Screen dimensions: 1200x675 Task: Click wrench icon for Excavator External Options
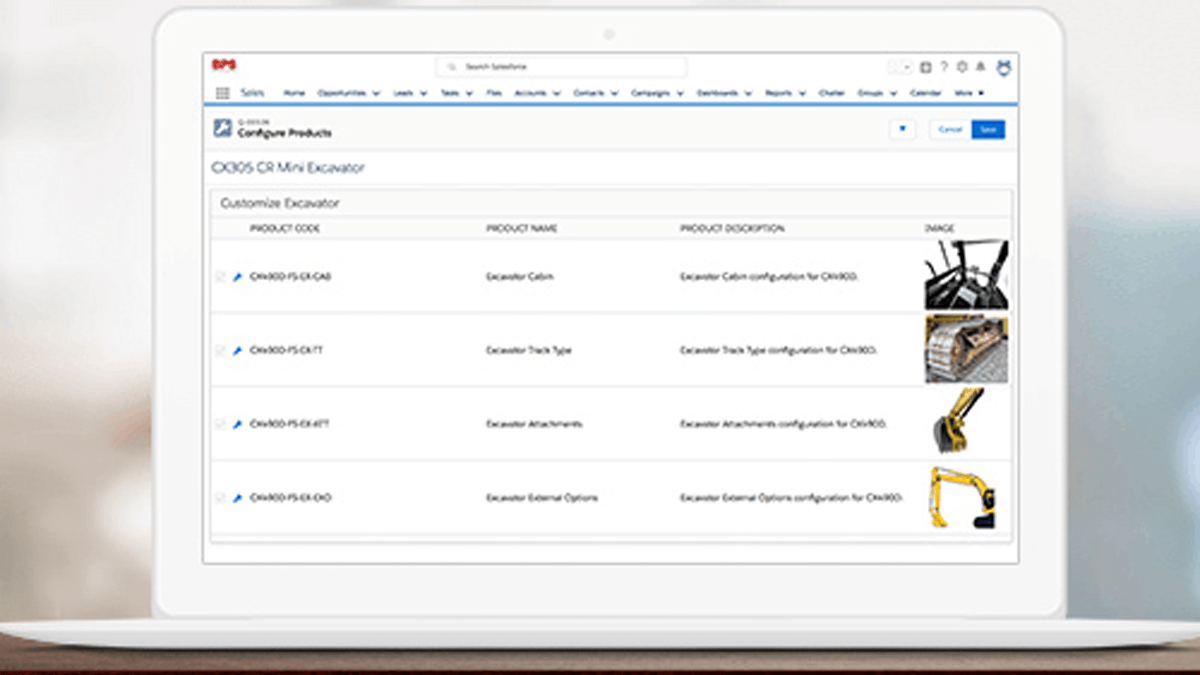[x=238, y=498]
